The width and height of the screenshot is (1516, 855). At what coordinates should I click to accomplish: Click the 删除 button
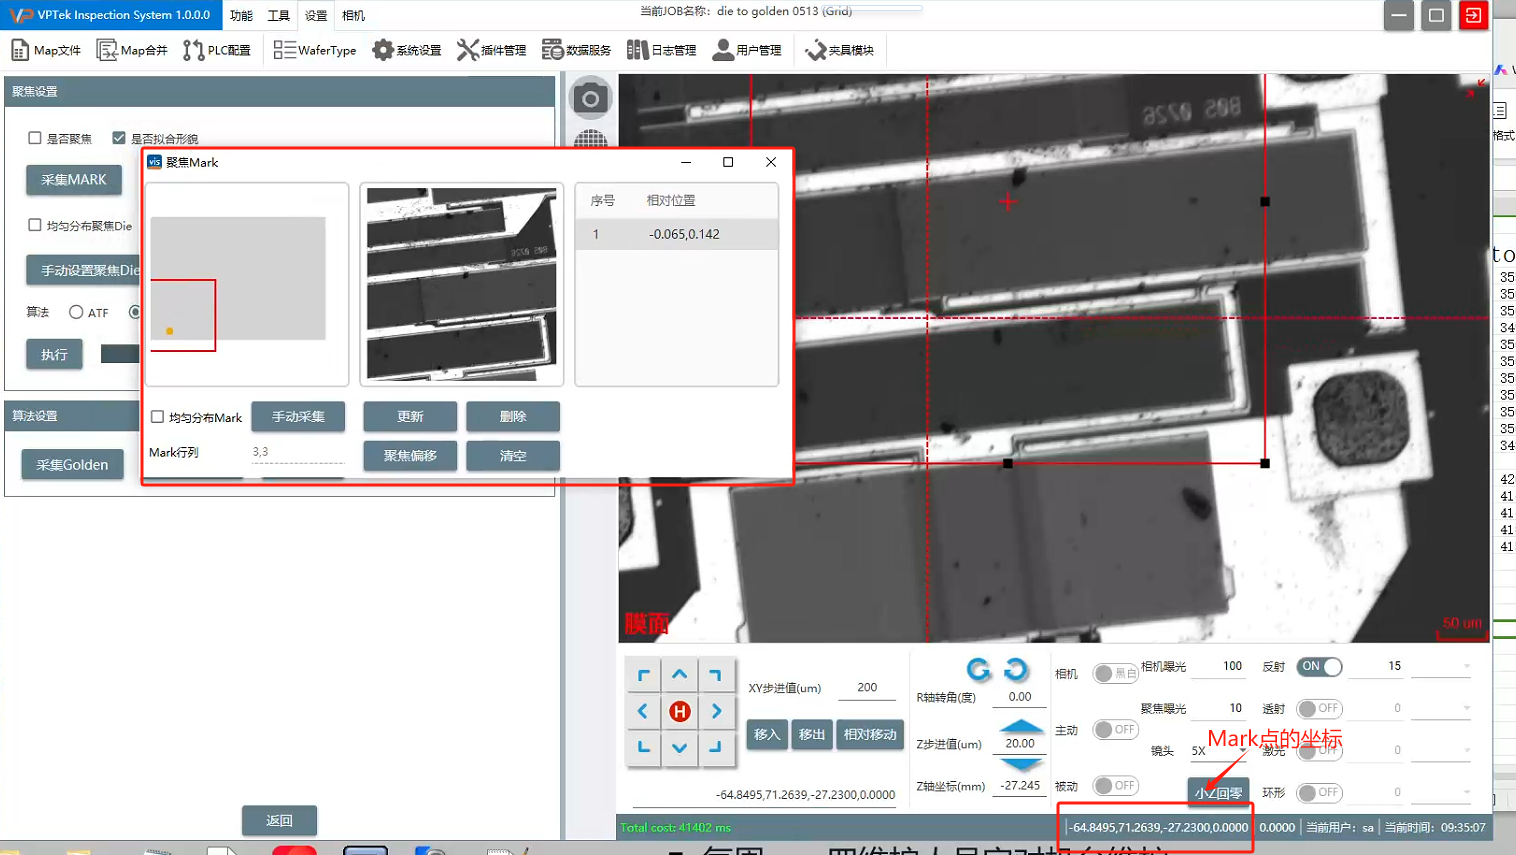[513, 416]
